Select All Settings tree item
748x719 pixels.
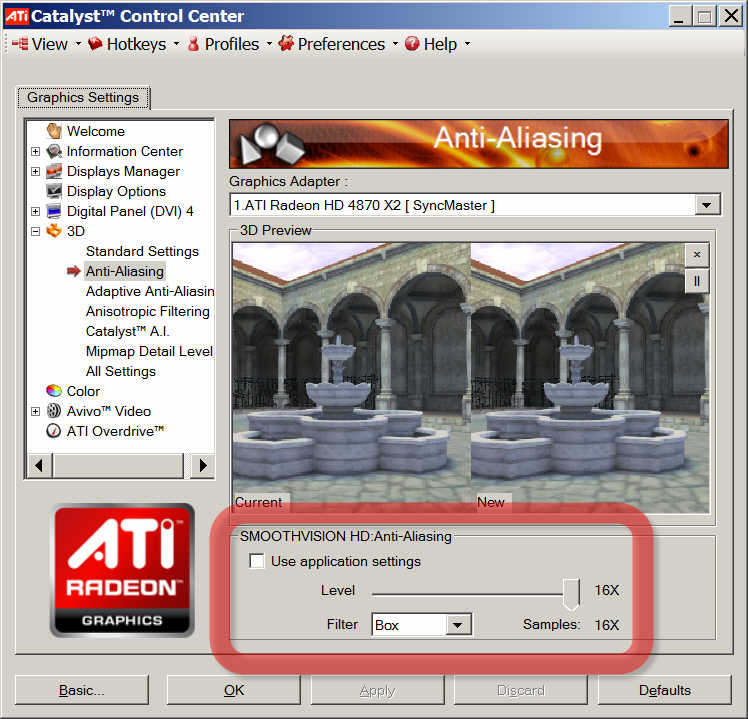121,371
